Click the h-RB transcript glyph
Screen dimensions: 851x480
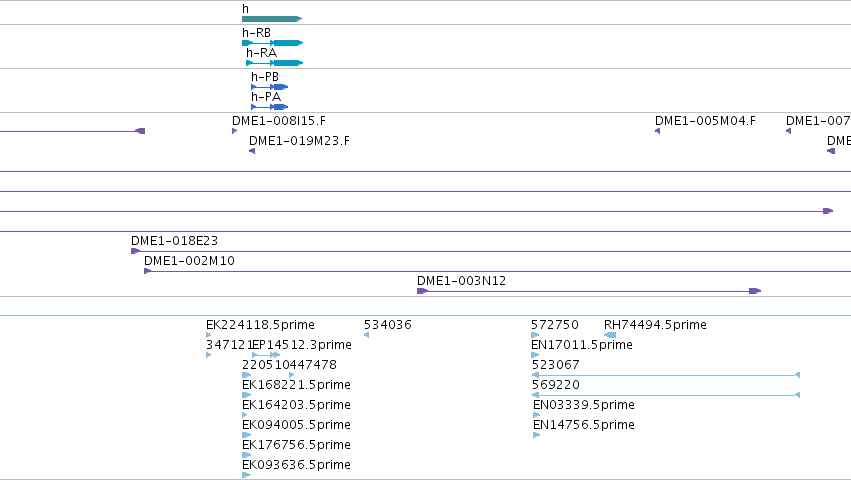click(x=272, y=43)
